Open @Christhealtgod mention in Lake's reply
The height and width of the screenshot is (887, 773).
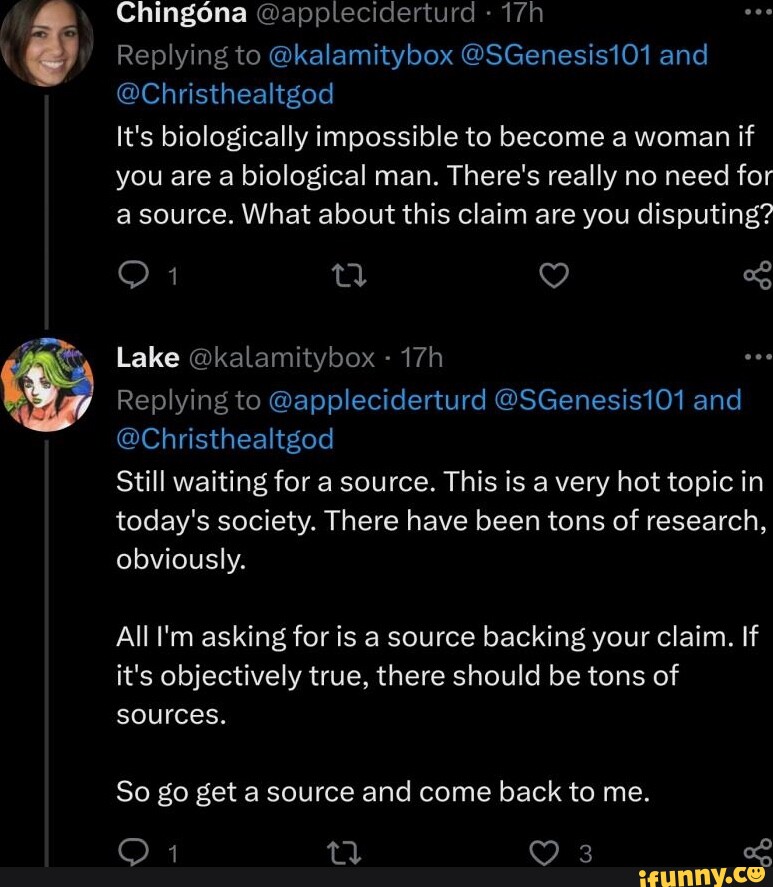(x=225, y=440)
